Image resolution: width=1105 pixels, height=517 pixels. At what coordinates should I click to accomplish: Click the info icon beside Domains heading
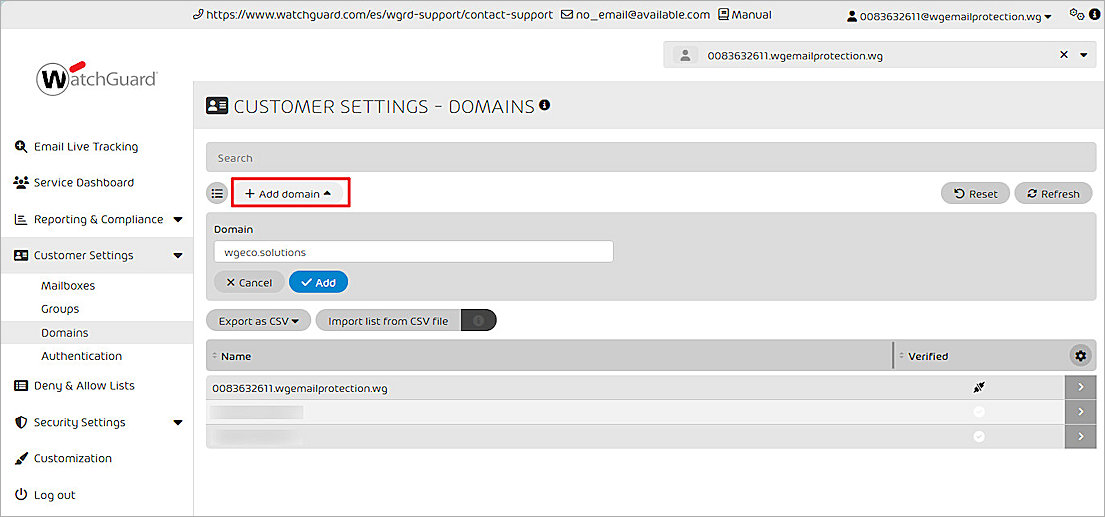544,105
